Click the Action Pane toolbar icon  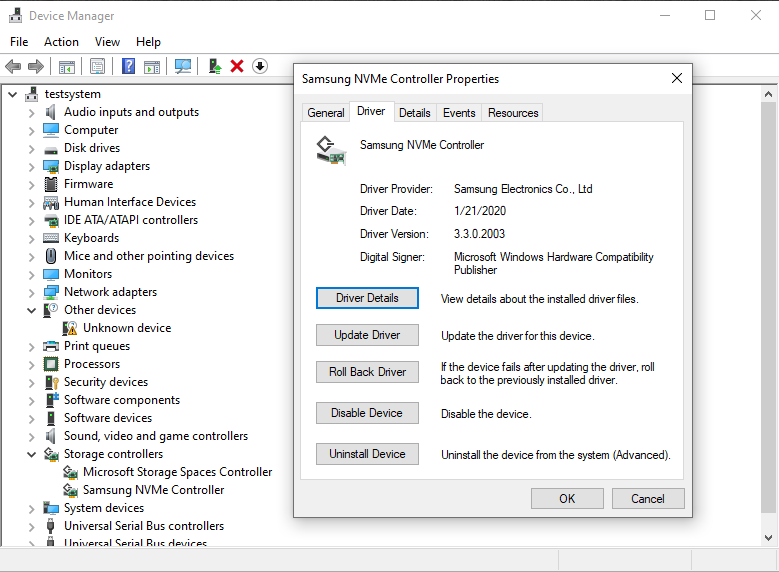152,66
